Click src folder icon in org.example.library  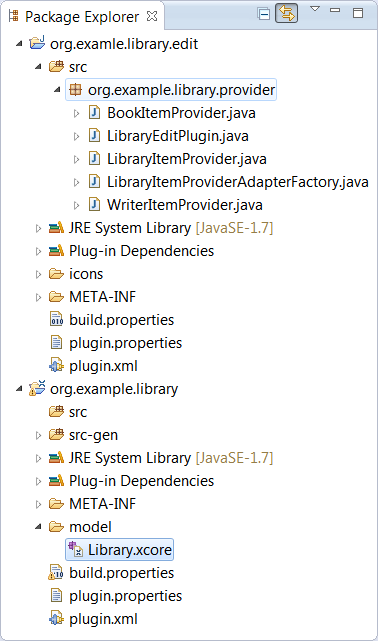(x=56, y=411)
